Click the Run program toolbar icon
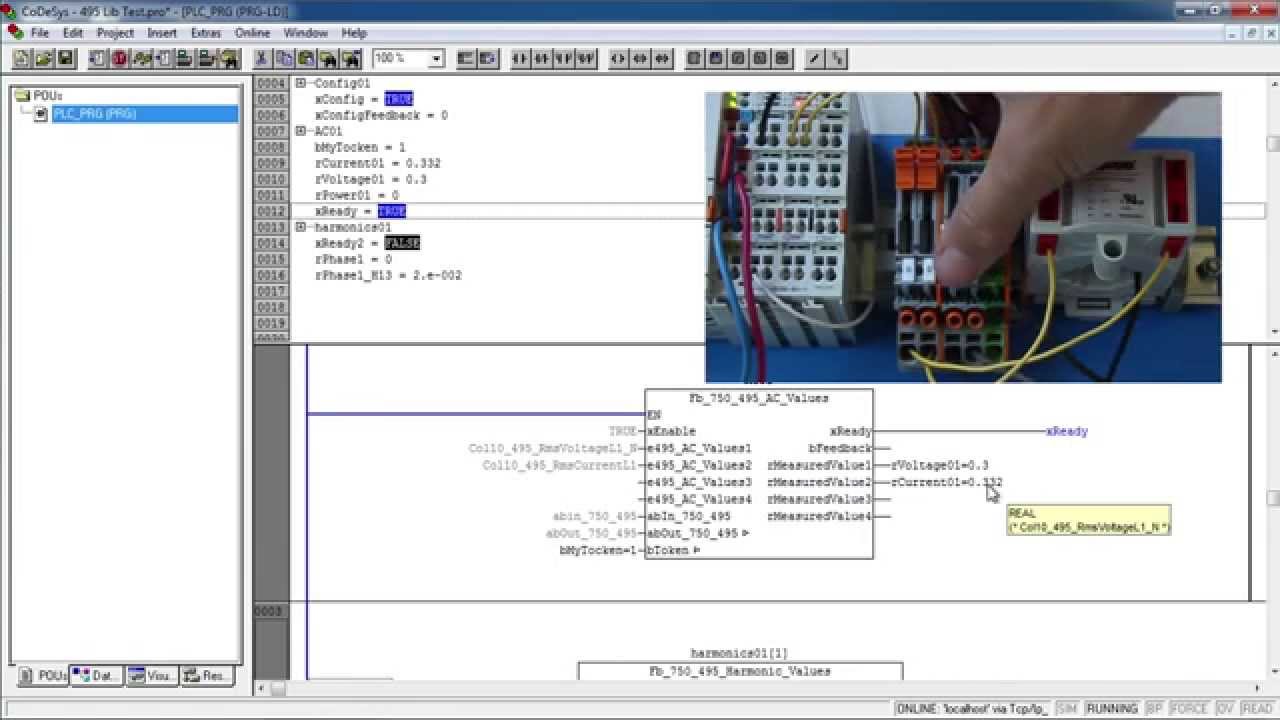 point(97,59)
